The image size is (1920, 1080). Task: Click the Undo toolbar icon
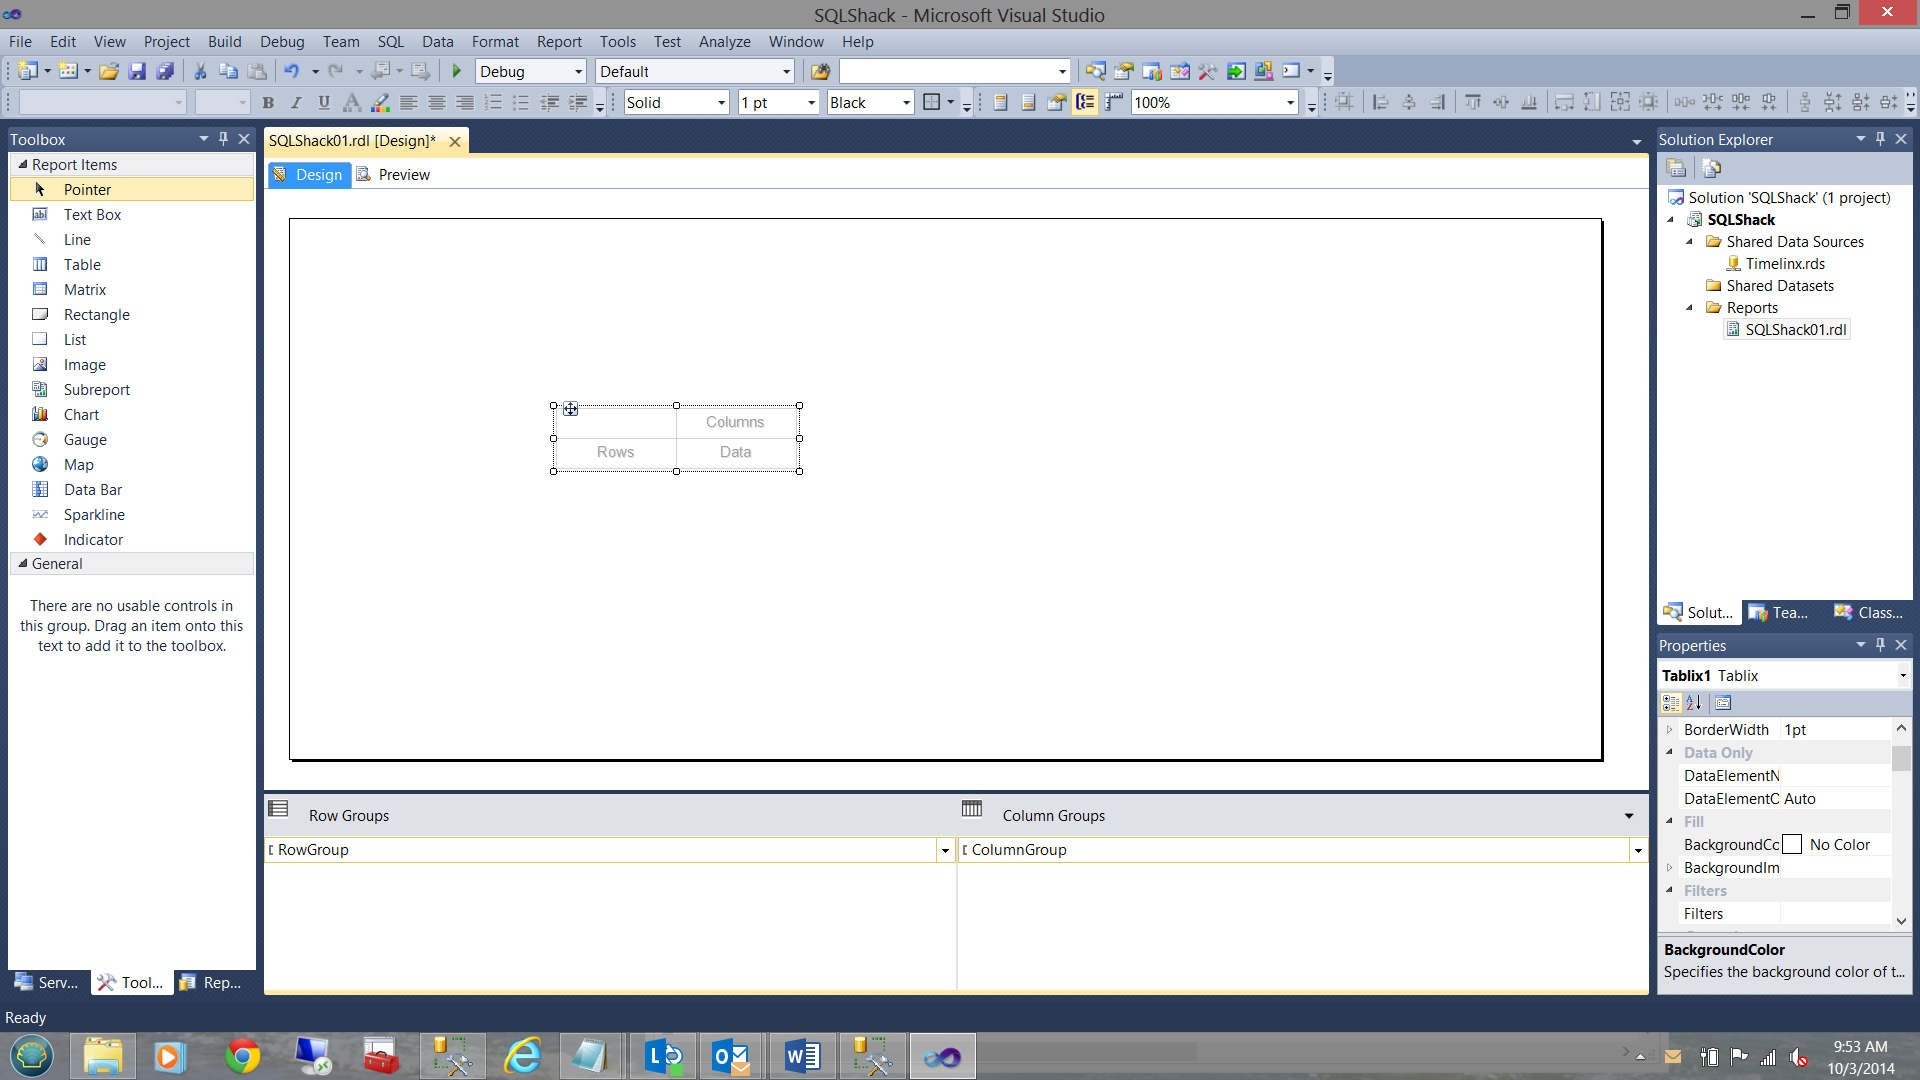point(292,71)
